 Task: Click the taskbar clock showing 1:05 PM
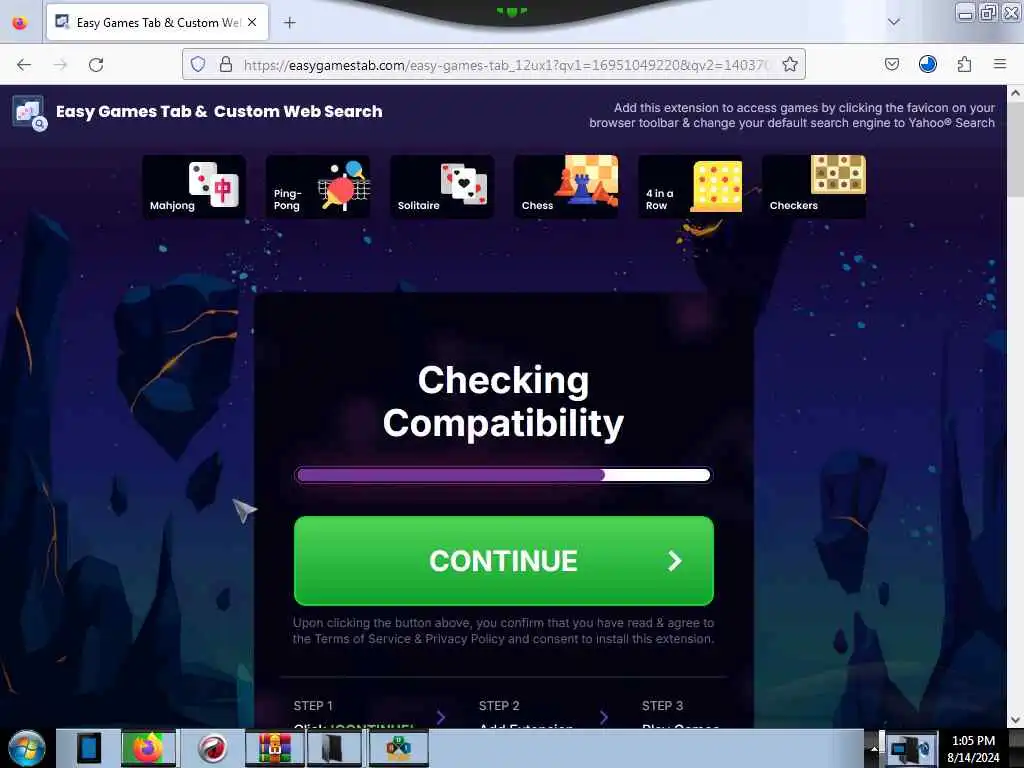click(973, 748)
